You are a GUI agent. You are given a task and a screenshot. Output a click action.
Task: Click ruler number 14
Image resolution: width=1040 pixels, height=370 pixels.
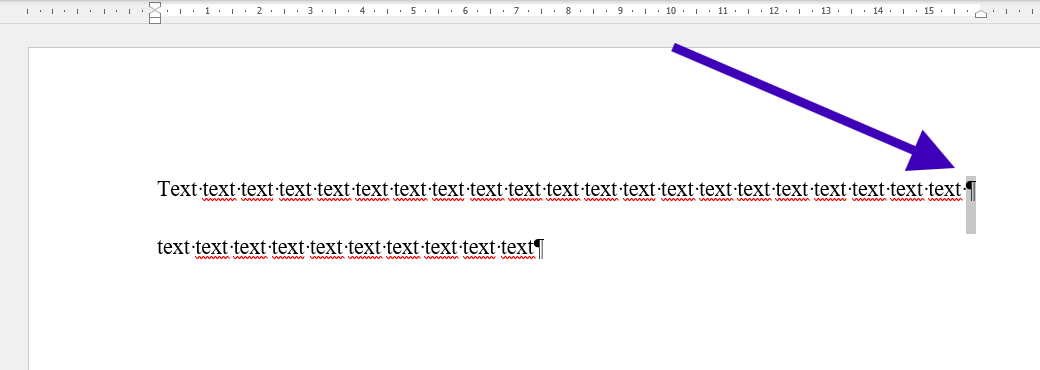[x=878, y=11]
